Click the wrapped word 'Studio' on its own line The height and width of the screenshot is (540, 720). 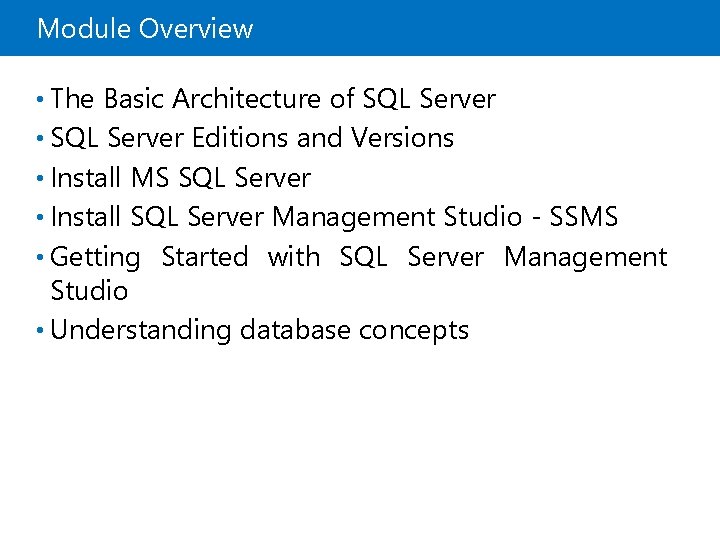coord(89,291)
